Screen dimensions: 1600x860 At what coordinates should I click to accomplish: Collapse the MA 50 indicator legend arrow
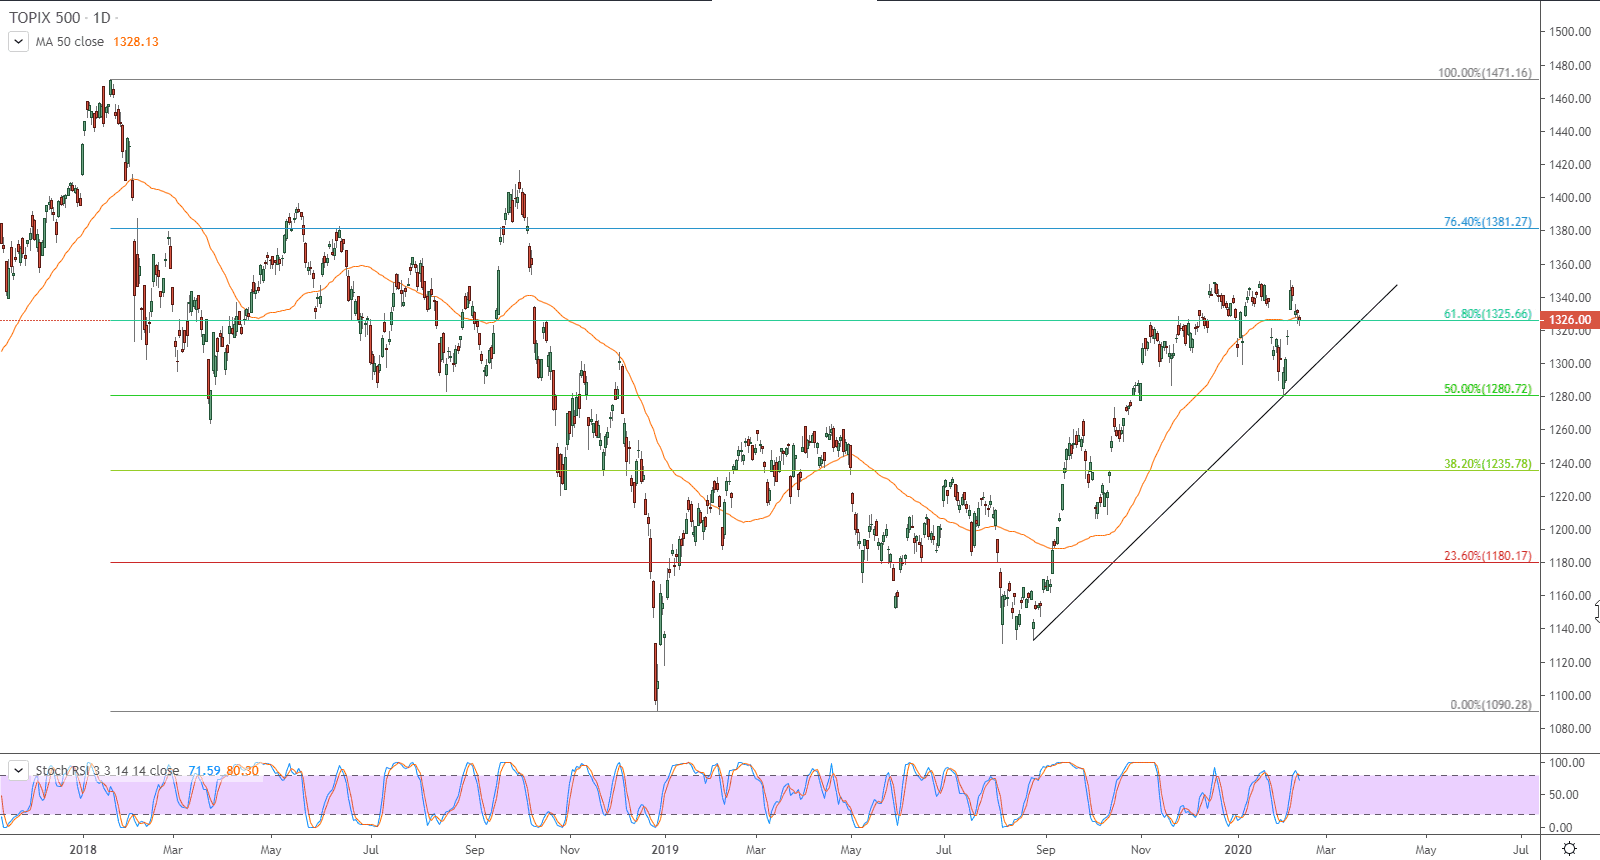18,42
